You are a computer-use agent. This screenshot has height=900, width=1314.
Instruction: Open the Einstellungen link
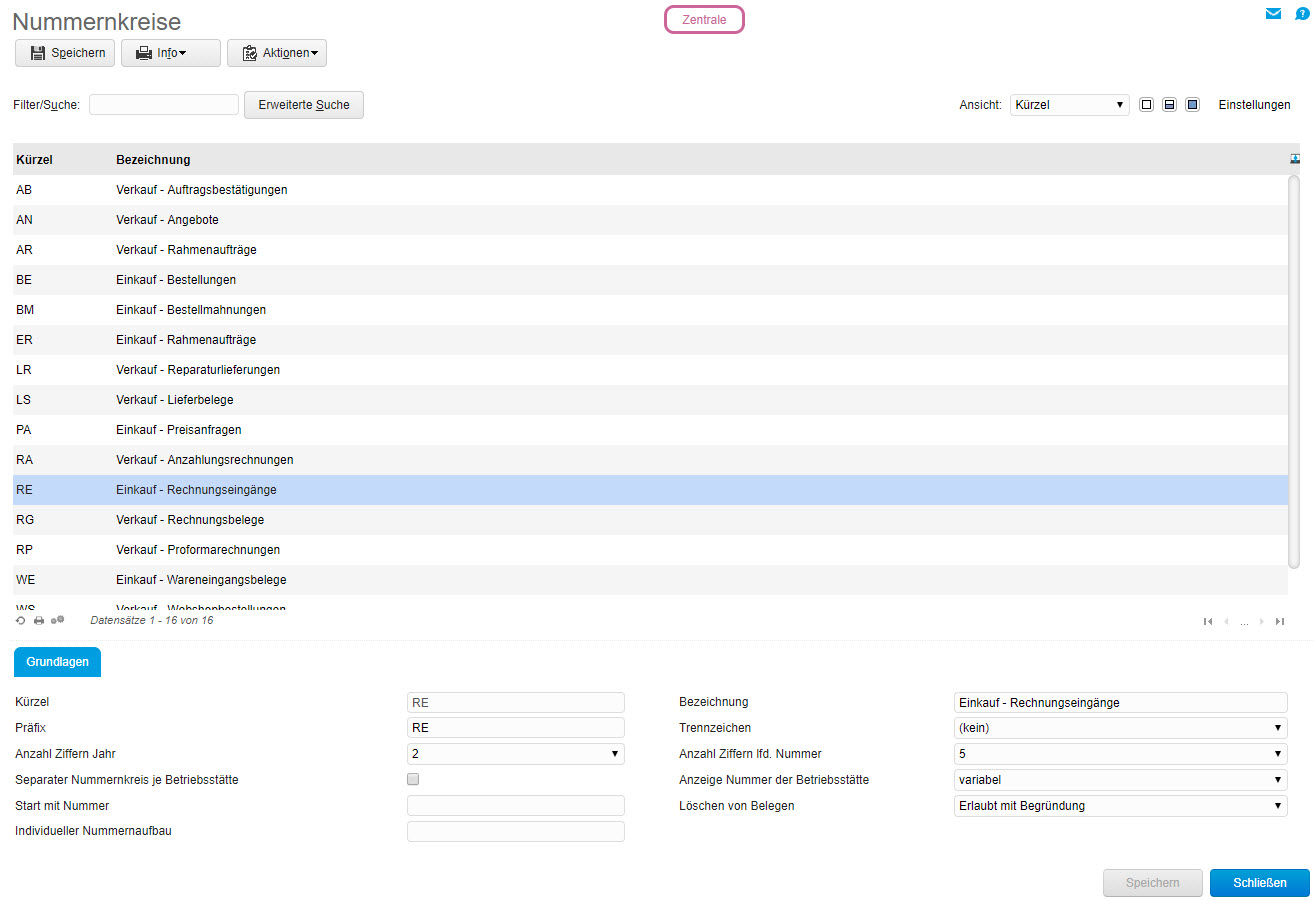(1254, 104)
